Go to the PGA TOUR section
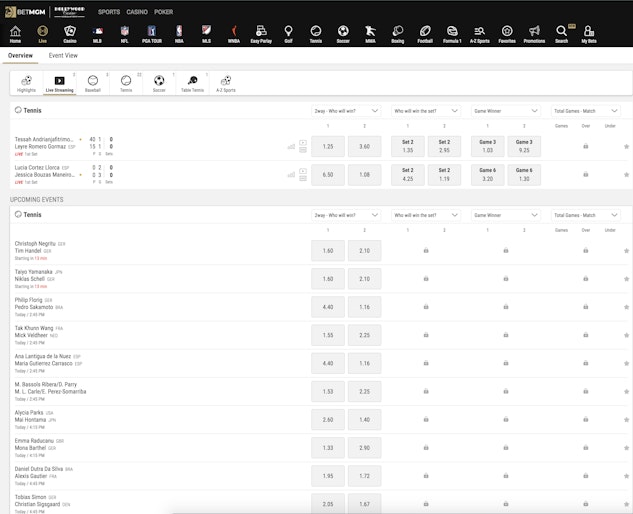This screenshot has width=633, height=514. (152, 34)
